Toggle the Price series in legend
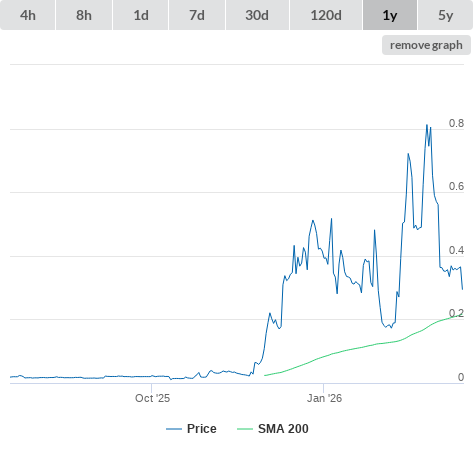474x455 pixels. (201, 429)
